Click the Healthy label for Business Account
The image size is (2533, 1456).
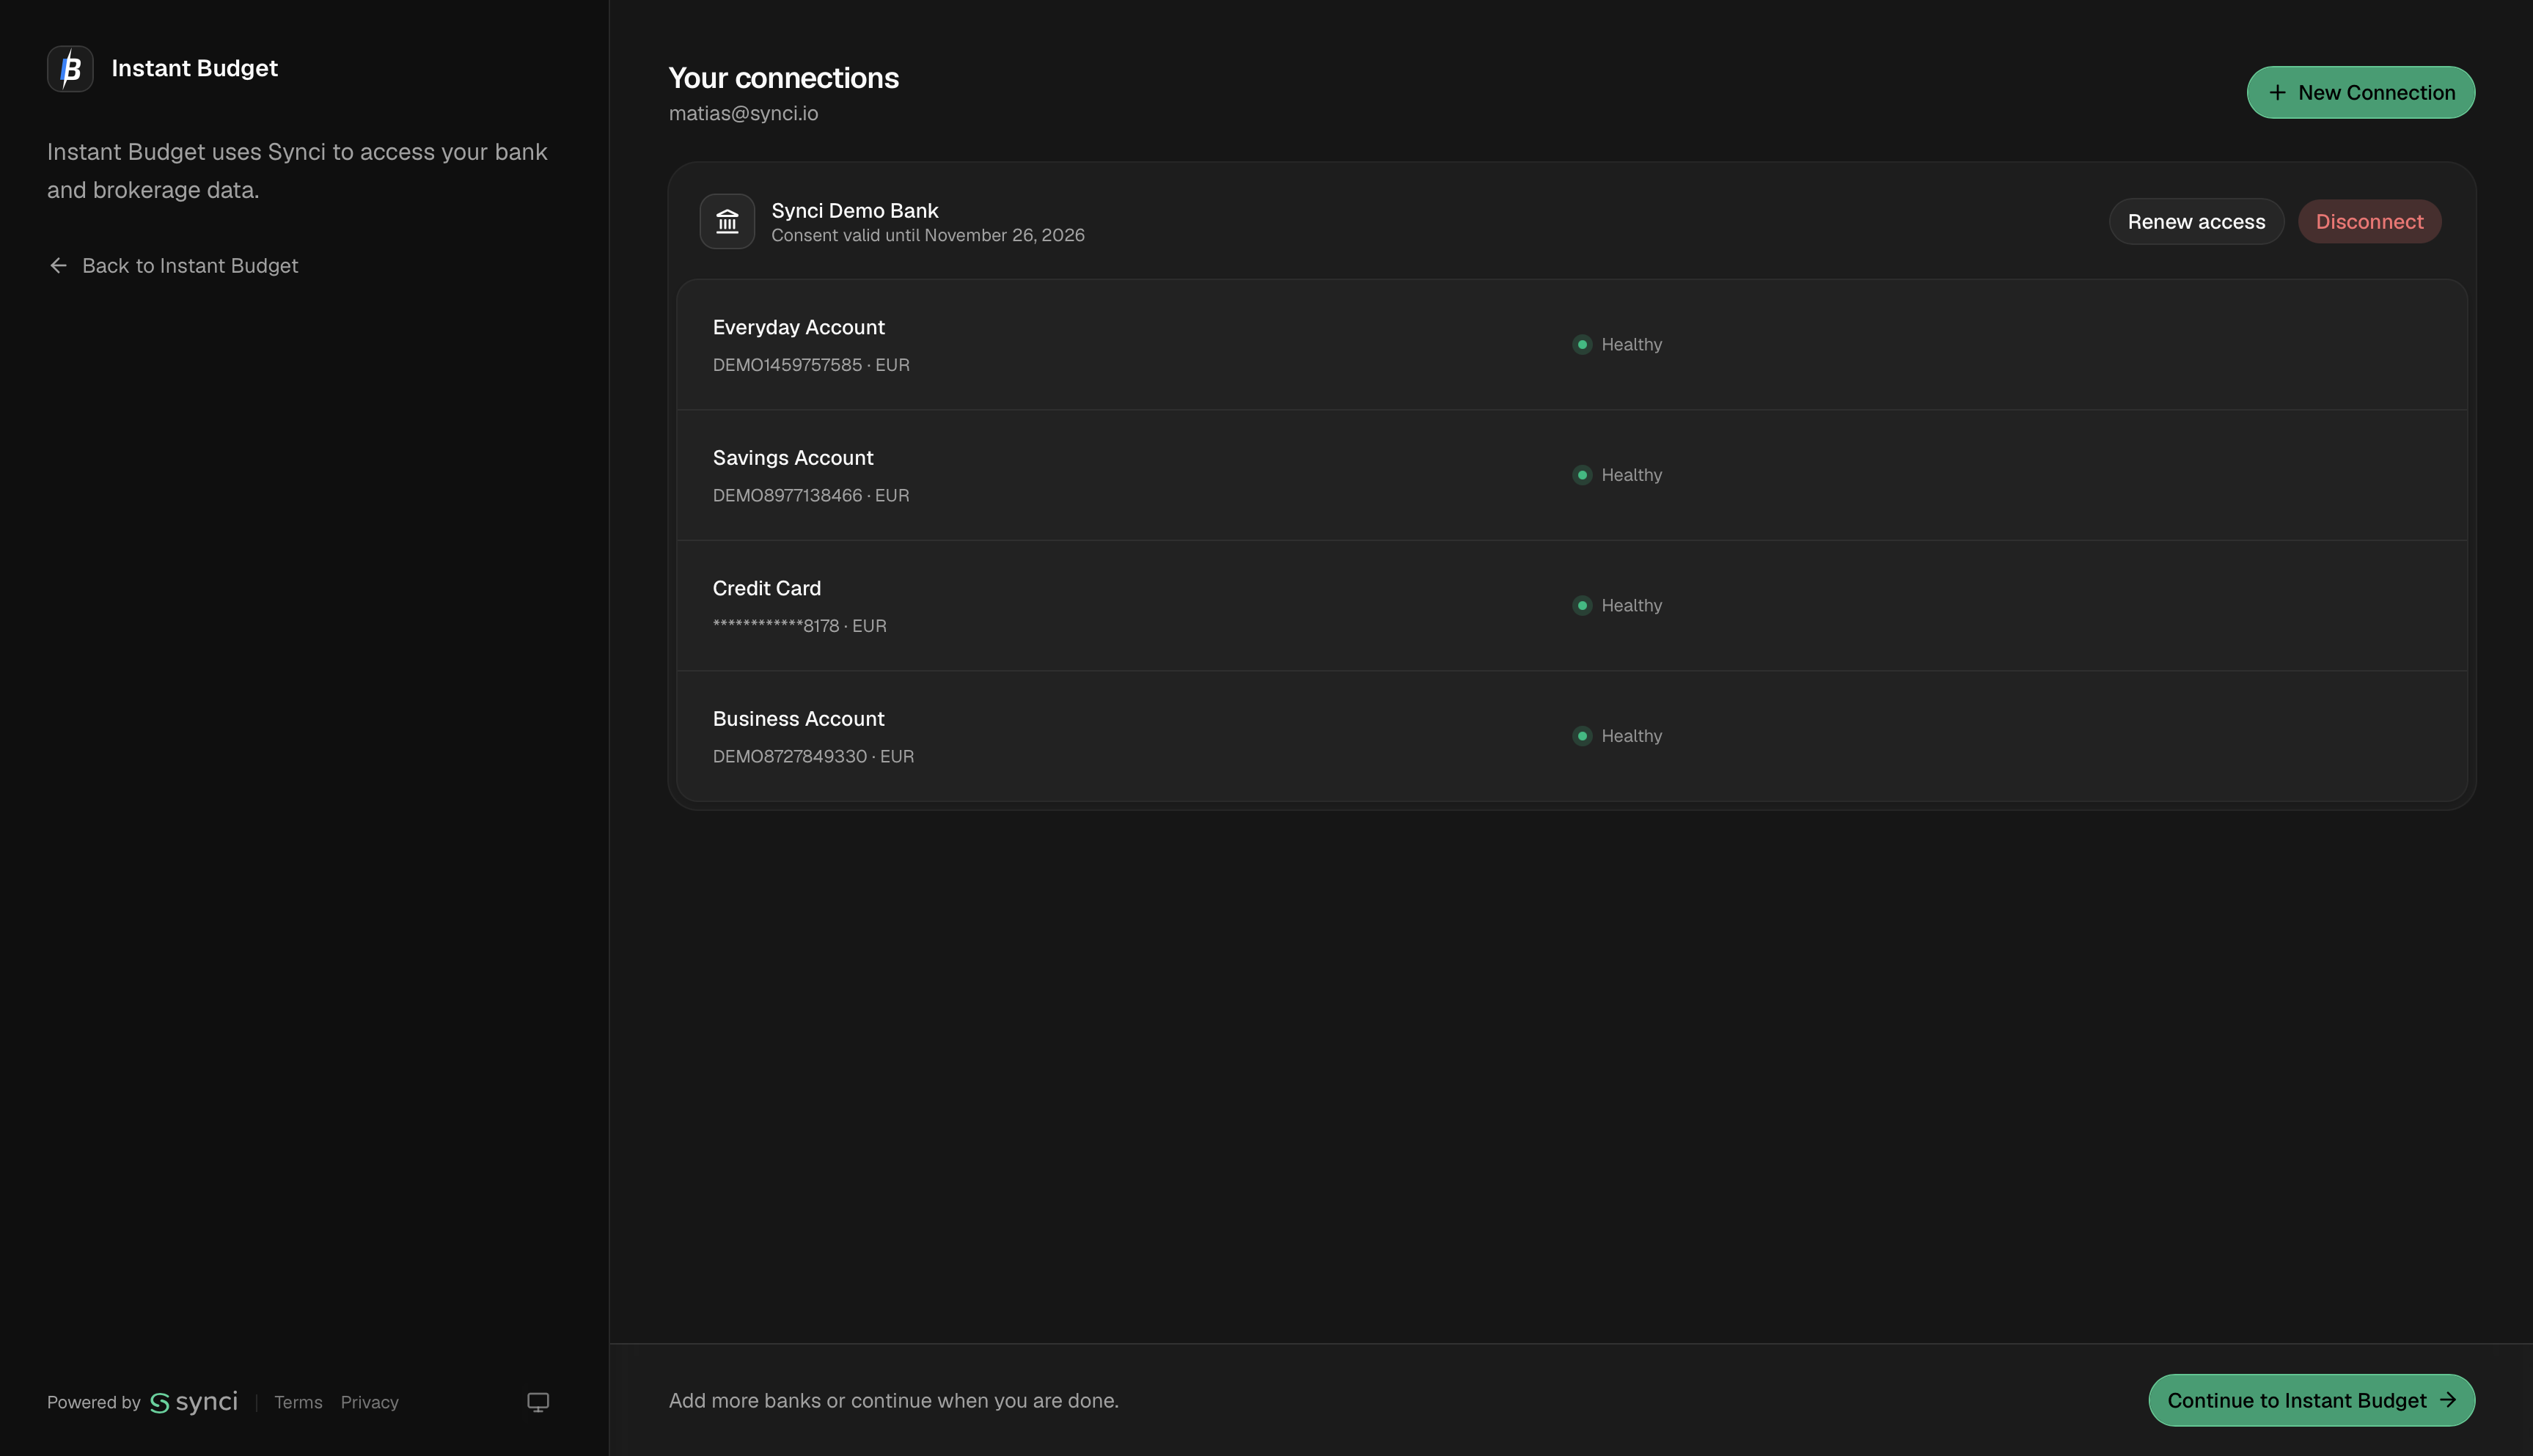[1631, 736]
